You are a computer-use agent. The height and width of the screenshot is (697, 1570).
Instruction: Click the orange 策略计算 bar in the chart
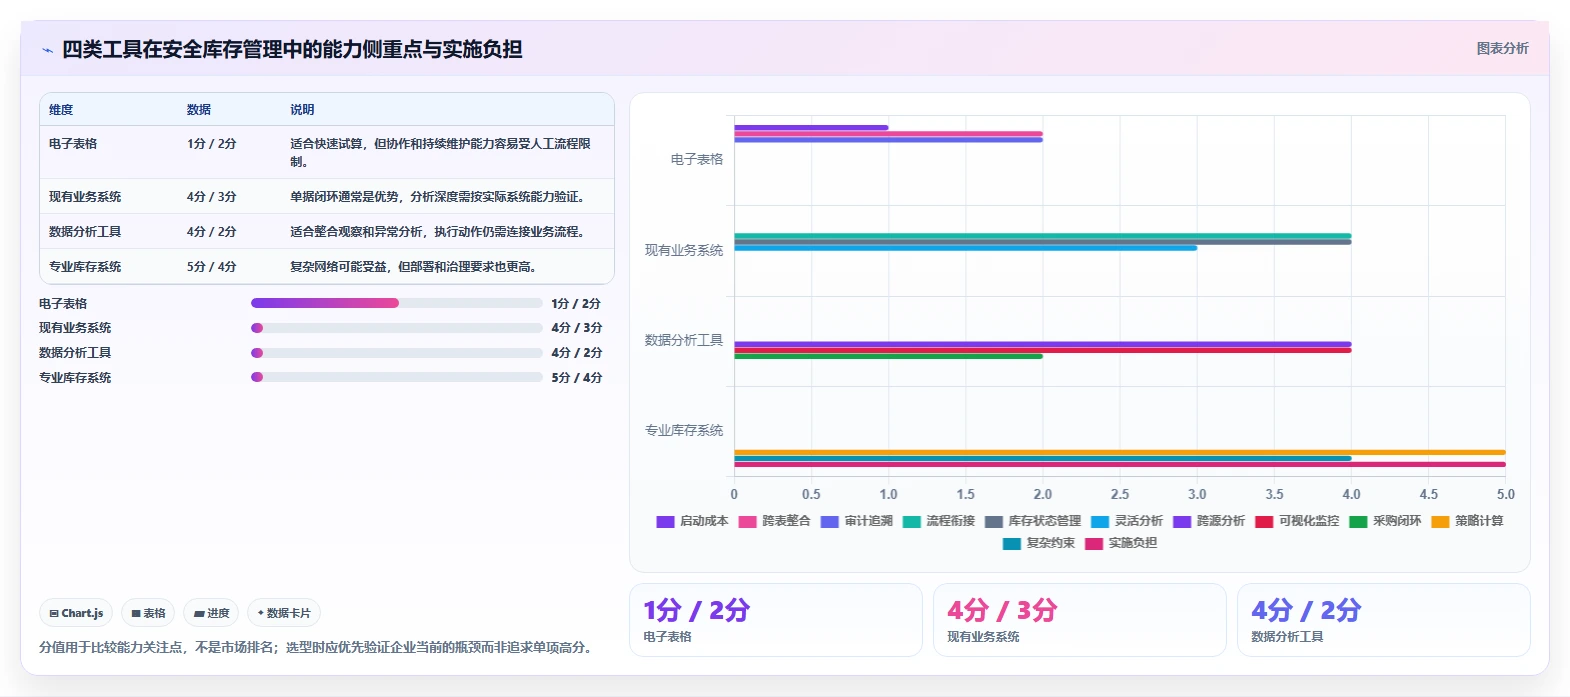tap(1120, 452)
